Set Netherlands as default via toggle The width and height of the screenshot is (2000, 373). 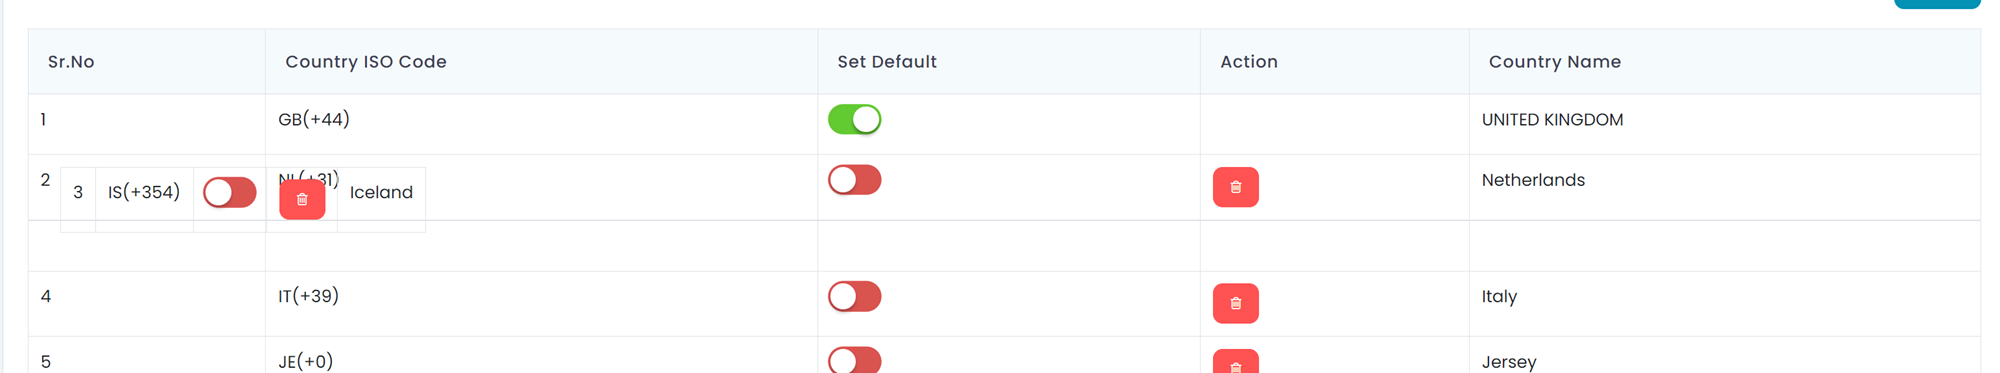point(855,180)
